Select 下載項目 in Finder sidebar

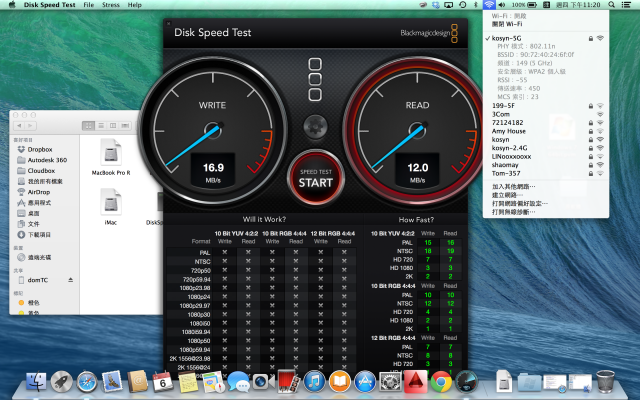pyautogui.click(x=39, y=235)
